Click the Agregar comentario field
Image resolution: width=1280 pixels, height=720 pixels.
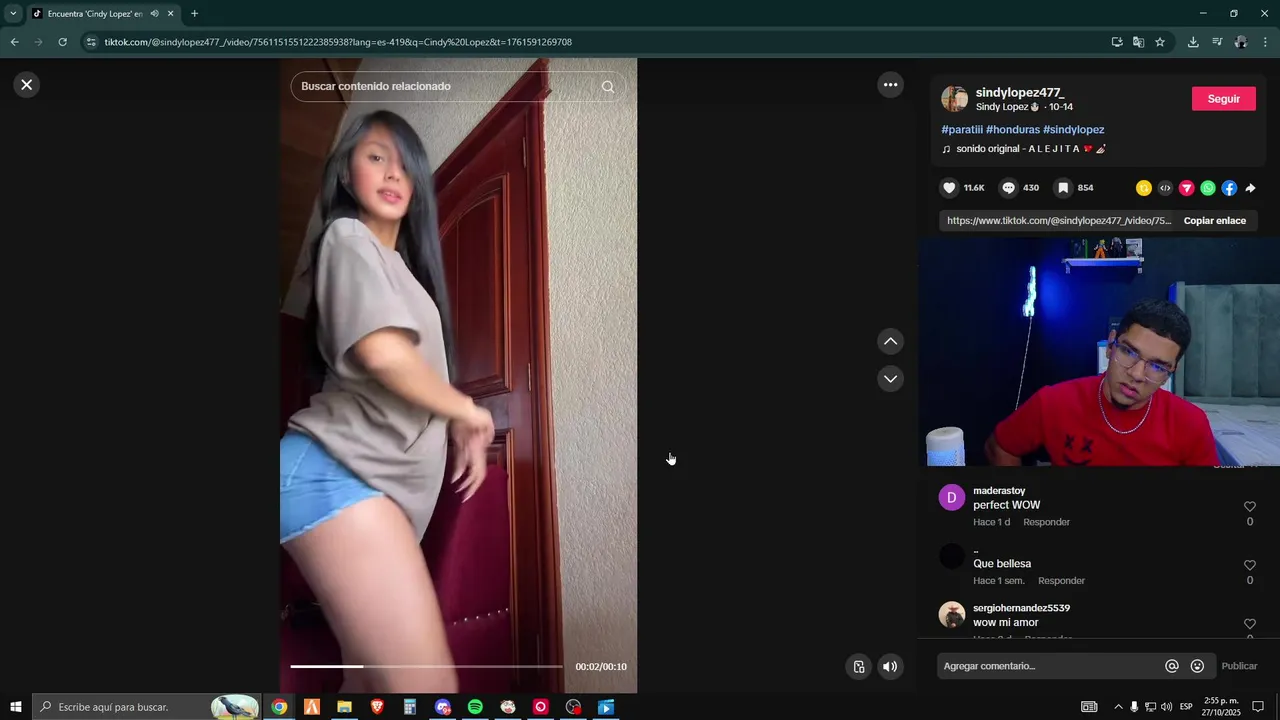click(1049, 666)
